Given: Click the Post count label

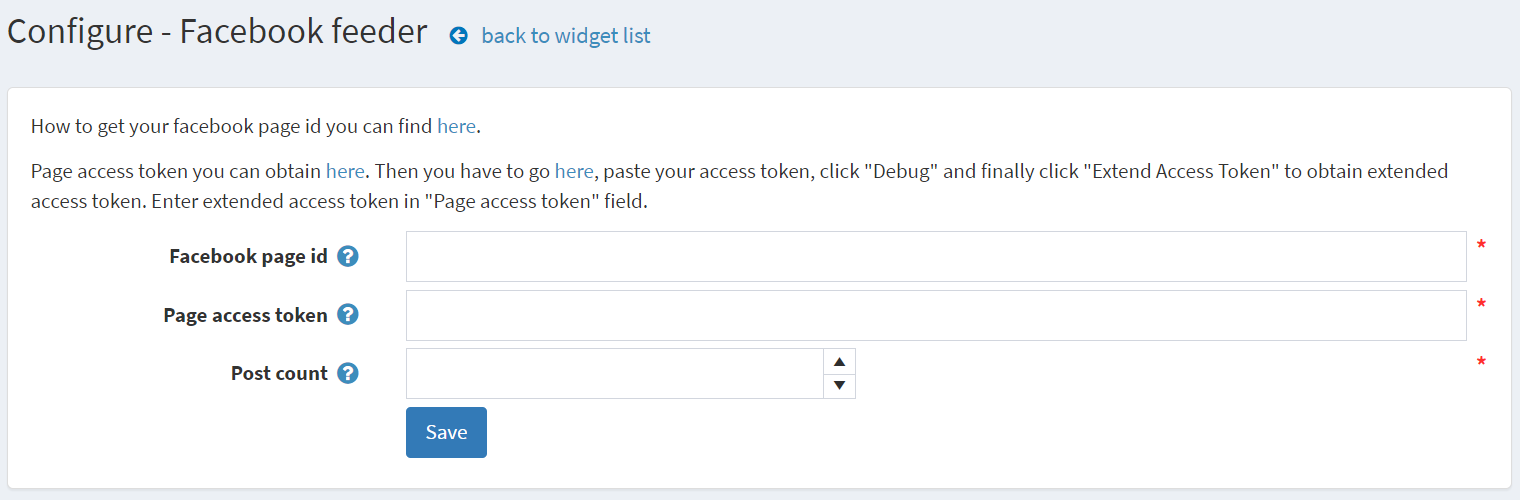Looking at the screenshot, I should point(280,373).
